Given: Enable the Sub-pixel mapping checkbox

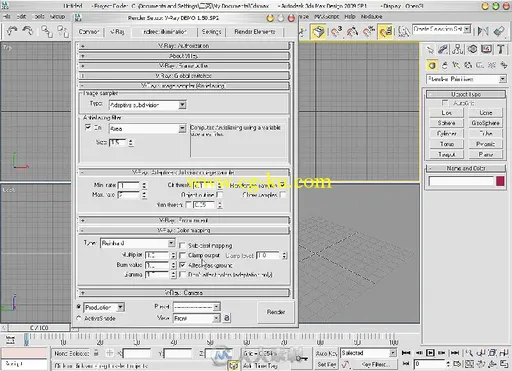Looking at the screenshot, I should (182, 245).
